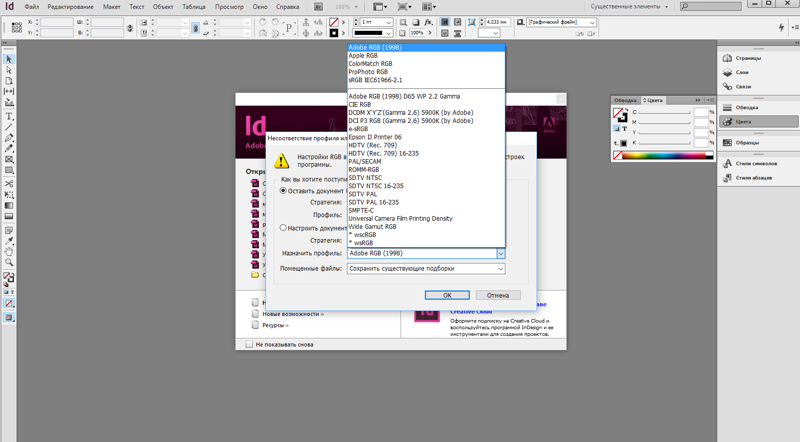Select the Eyedropper tool

[x=9, y=241]
